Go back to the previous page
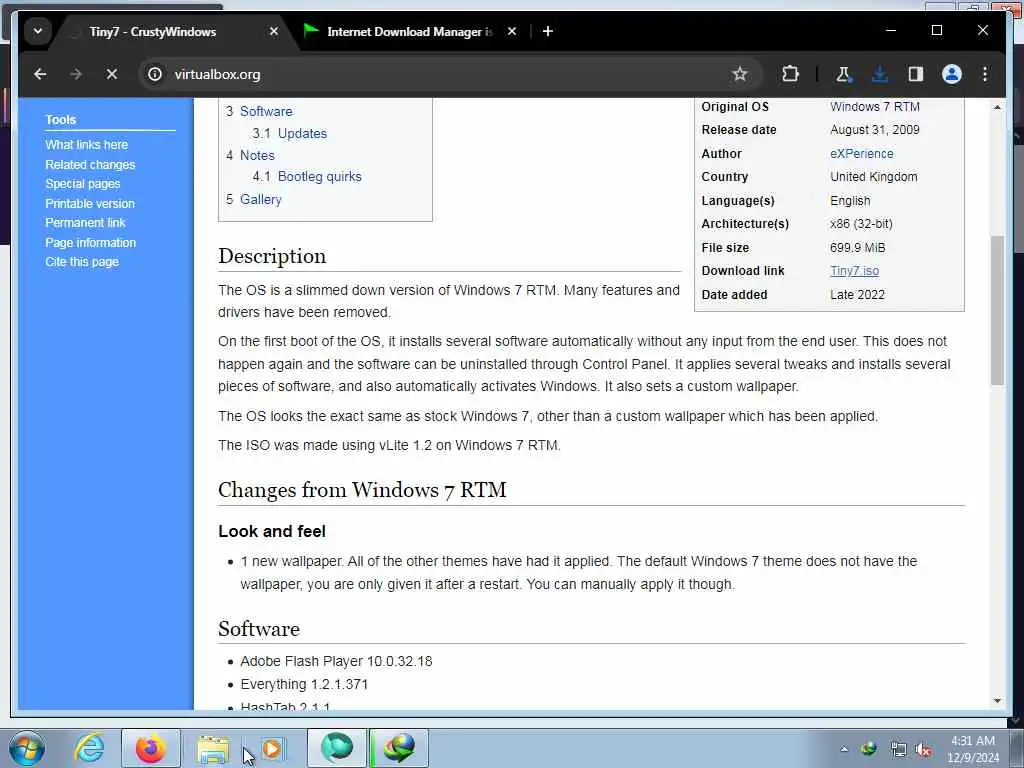This screenshot has width=1024, height=768. pos(40,74)
